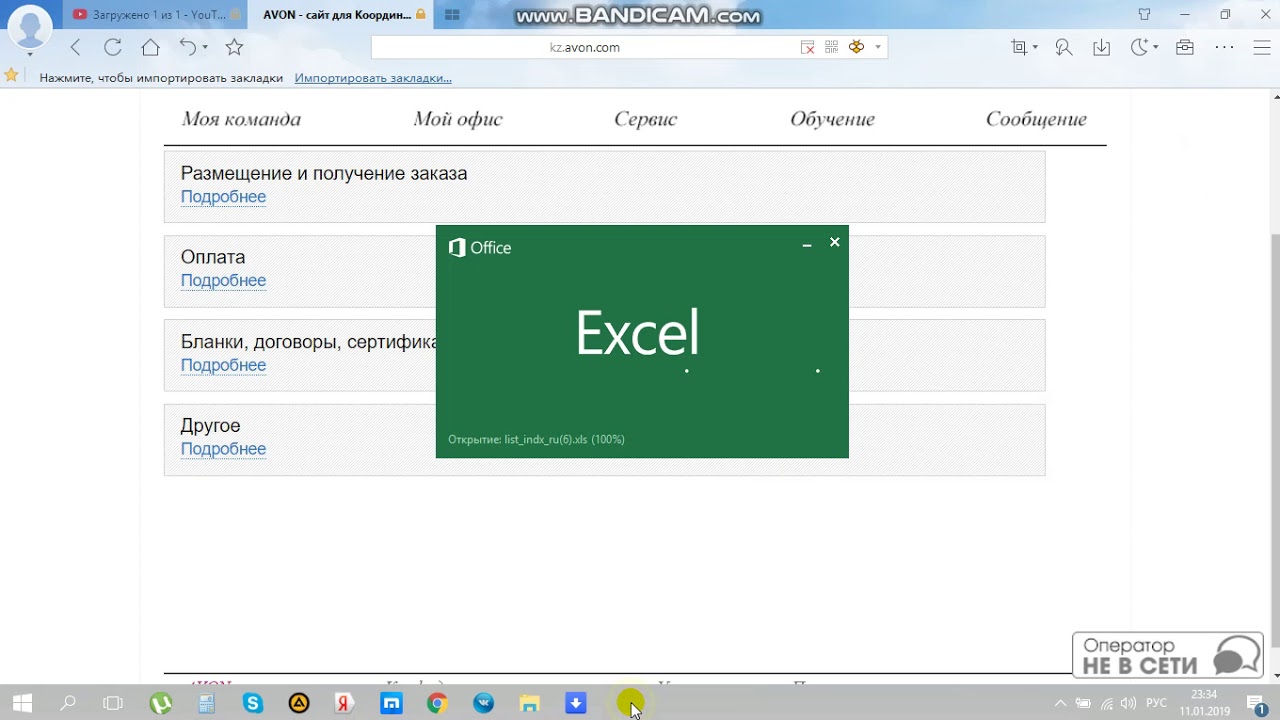Go to the browser home page
The image size is (1280, 720).
click(150, 47)
